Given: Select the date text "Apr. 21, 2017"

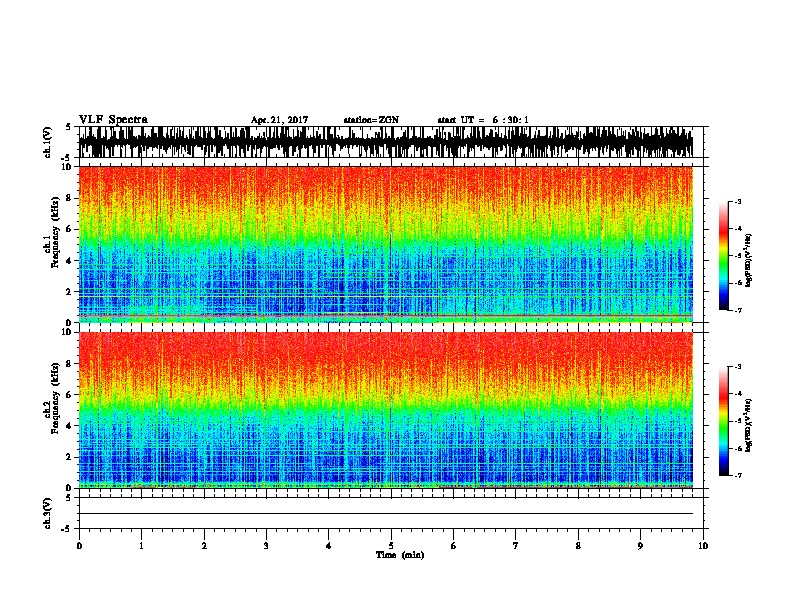Looking at the screenshot, I should pyautogui.click(x=279, y=120).
